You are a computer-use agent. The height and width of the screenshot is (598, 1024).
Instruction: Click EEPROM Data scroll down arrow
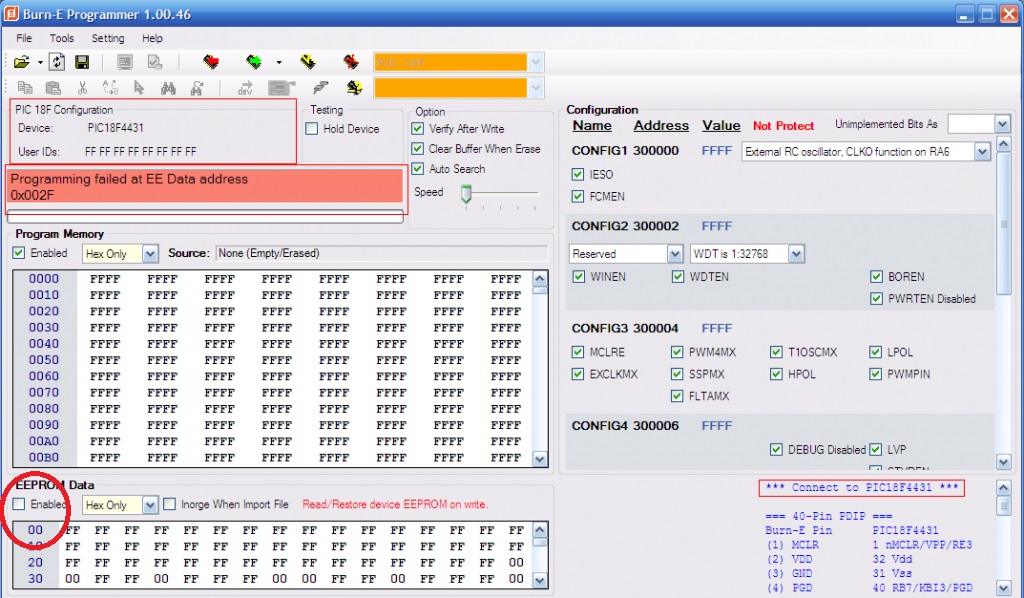pos(539,580)
